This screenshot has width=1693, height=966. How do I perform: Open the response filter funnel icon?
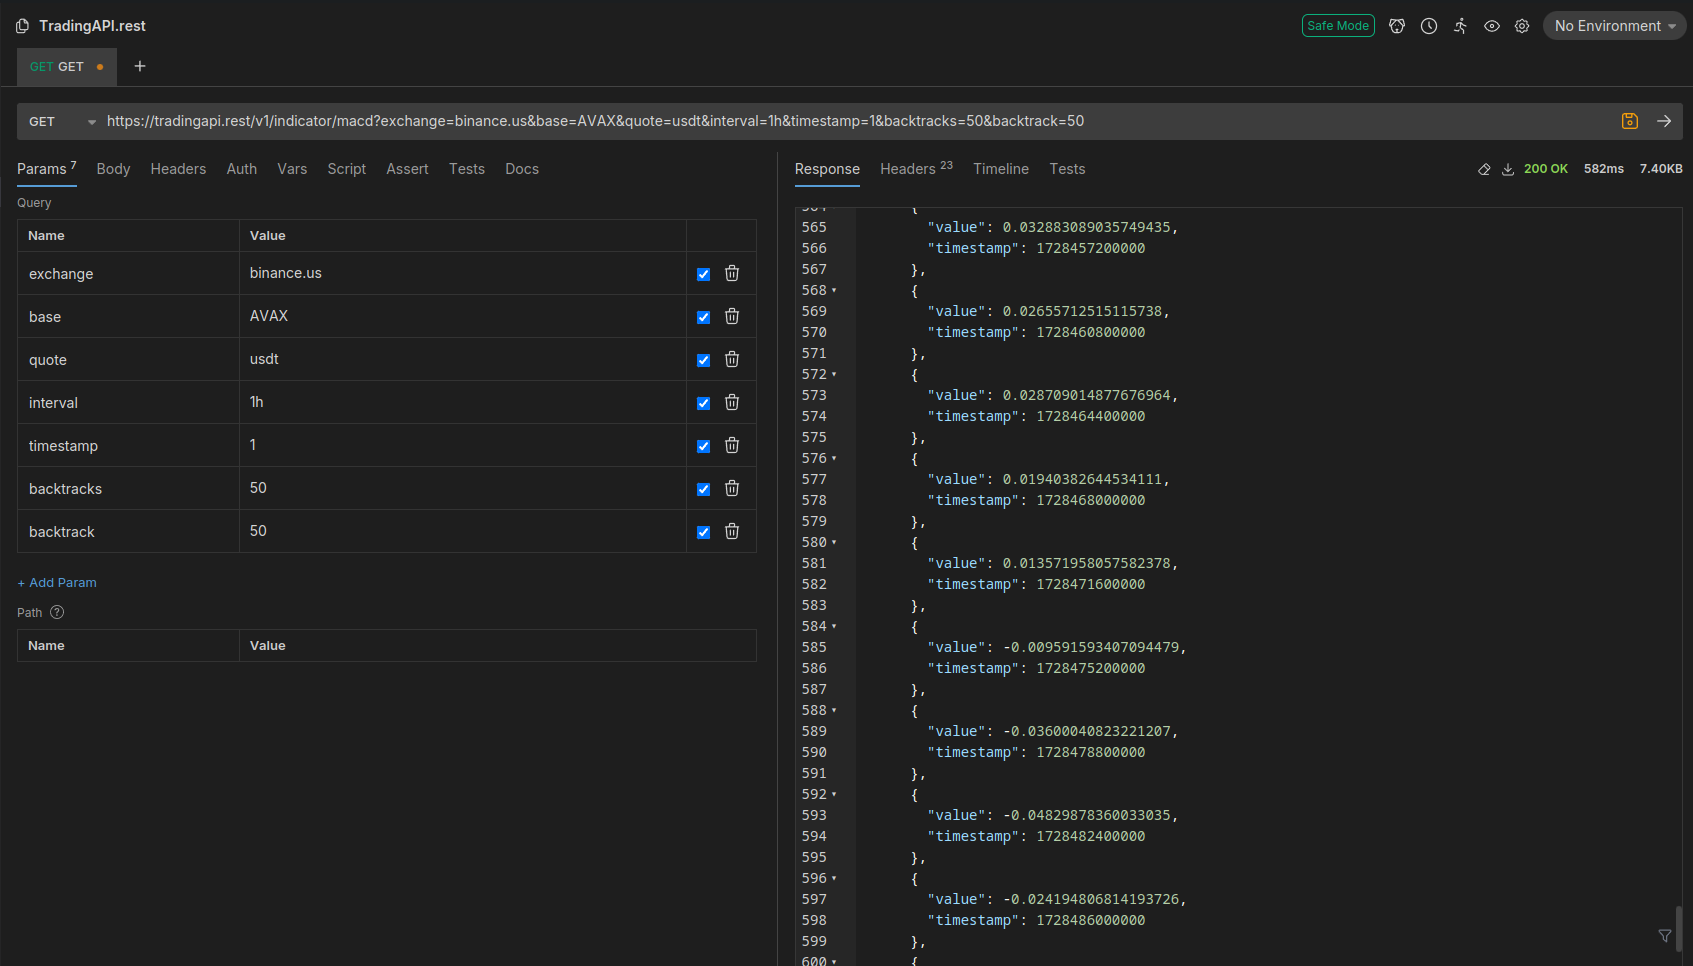(1664, 936)
